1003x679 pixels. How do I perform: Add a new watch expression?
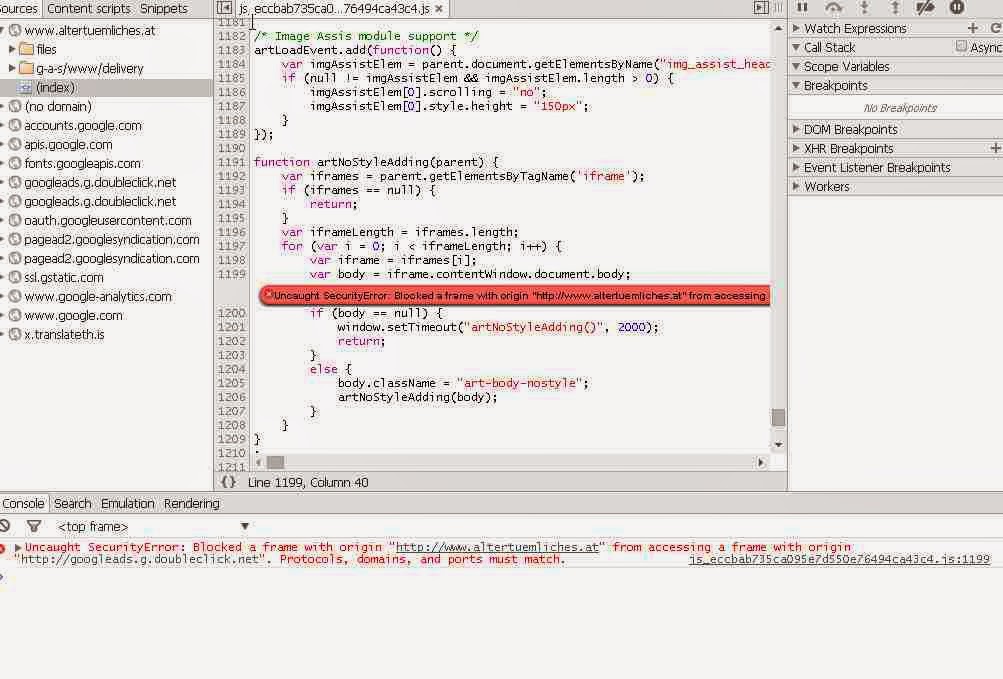click(x=971, y=28)
